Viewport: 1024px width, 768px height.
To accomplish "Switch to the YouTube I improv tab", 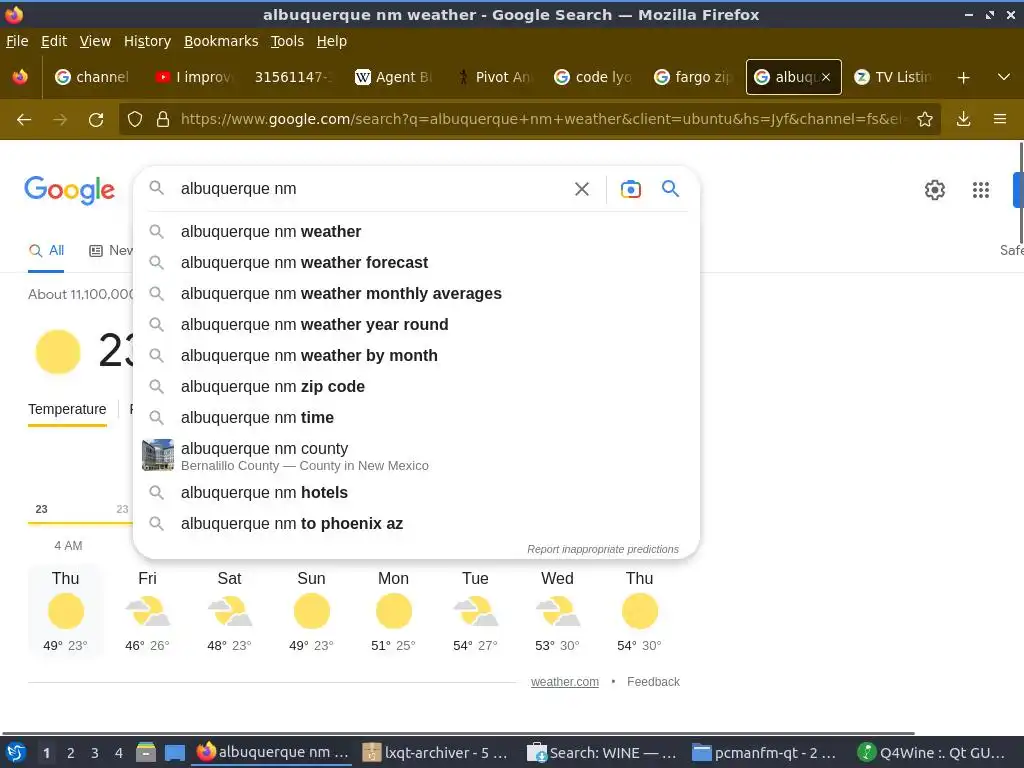I will click(193, 77).
